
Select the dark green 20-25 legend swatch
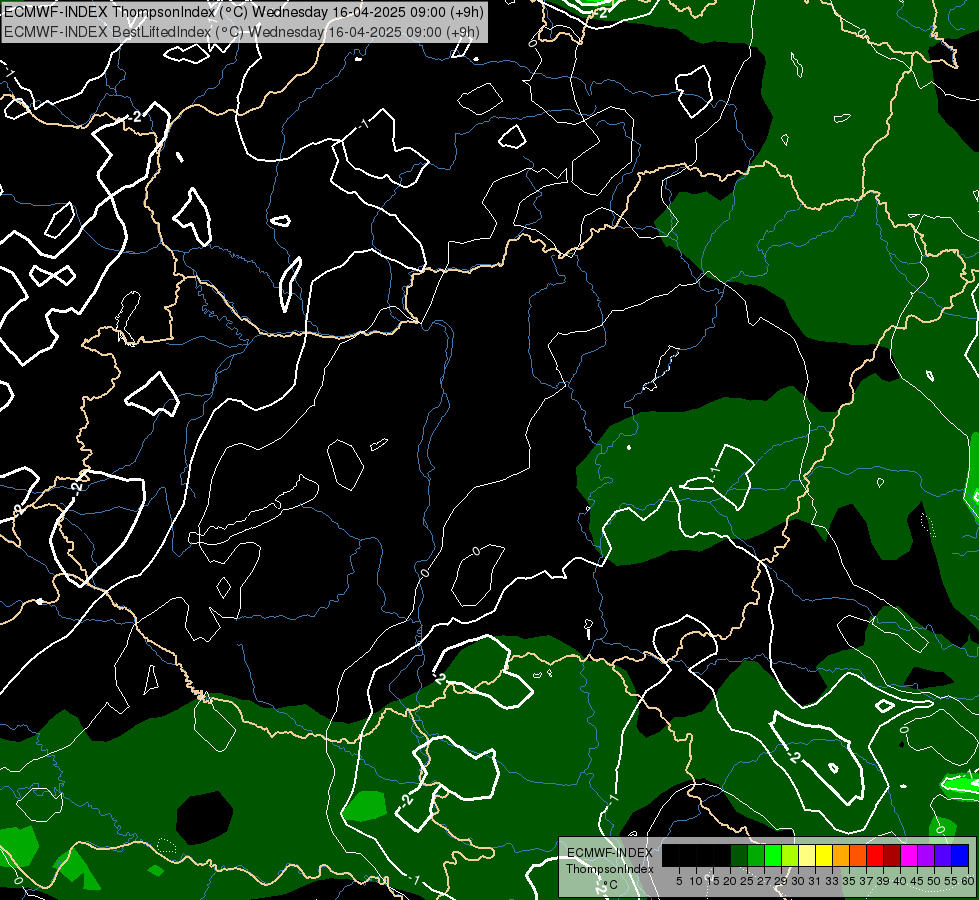(739, 855)
